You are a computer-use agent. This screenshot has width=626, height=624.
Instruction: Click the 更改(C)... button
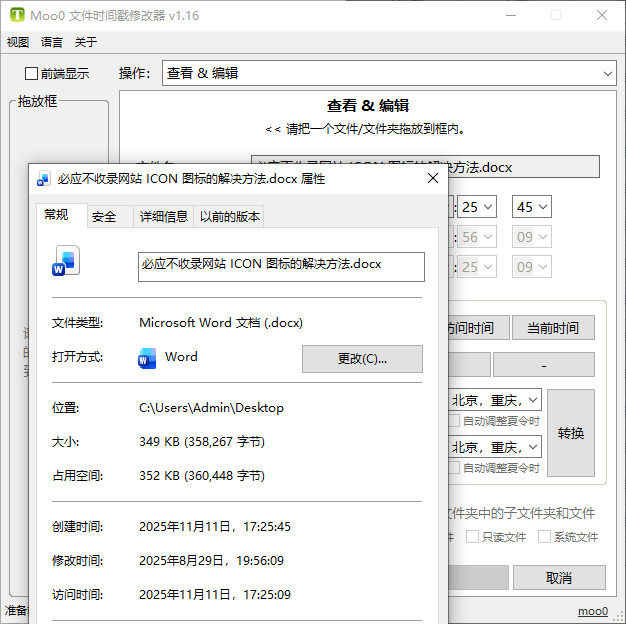pos(362,359)
